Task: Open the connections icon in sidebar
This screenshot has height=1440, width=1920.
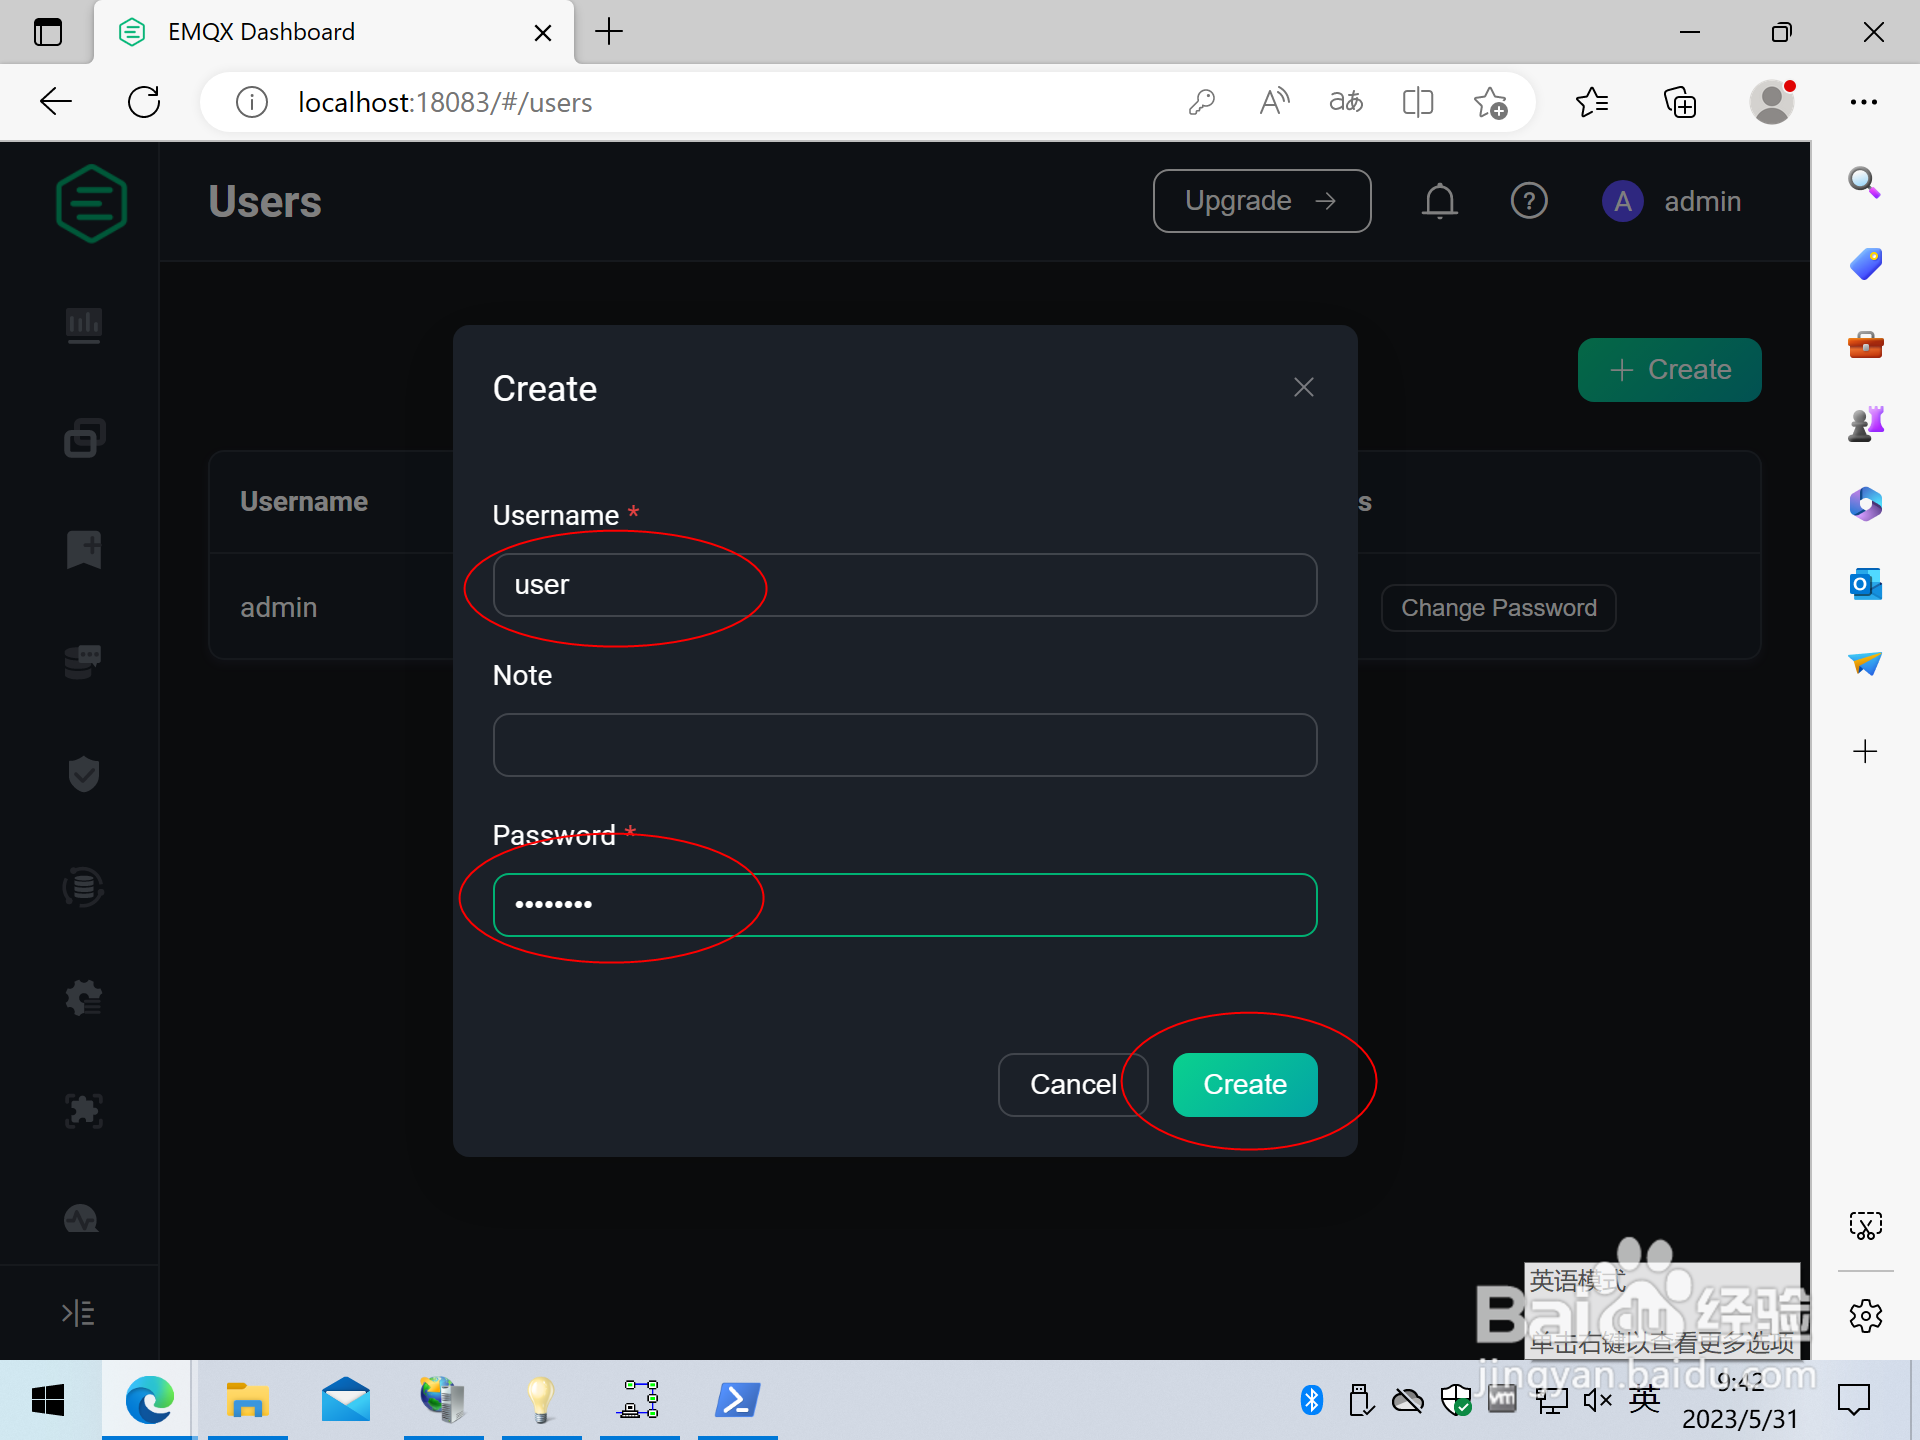Action: coord(84,438)
